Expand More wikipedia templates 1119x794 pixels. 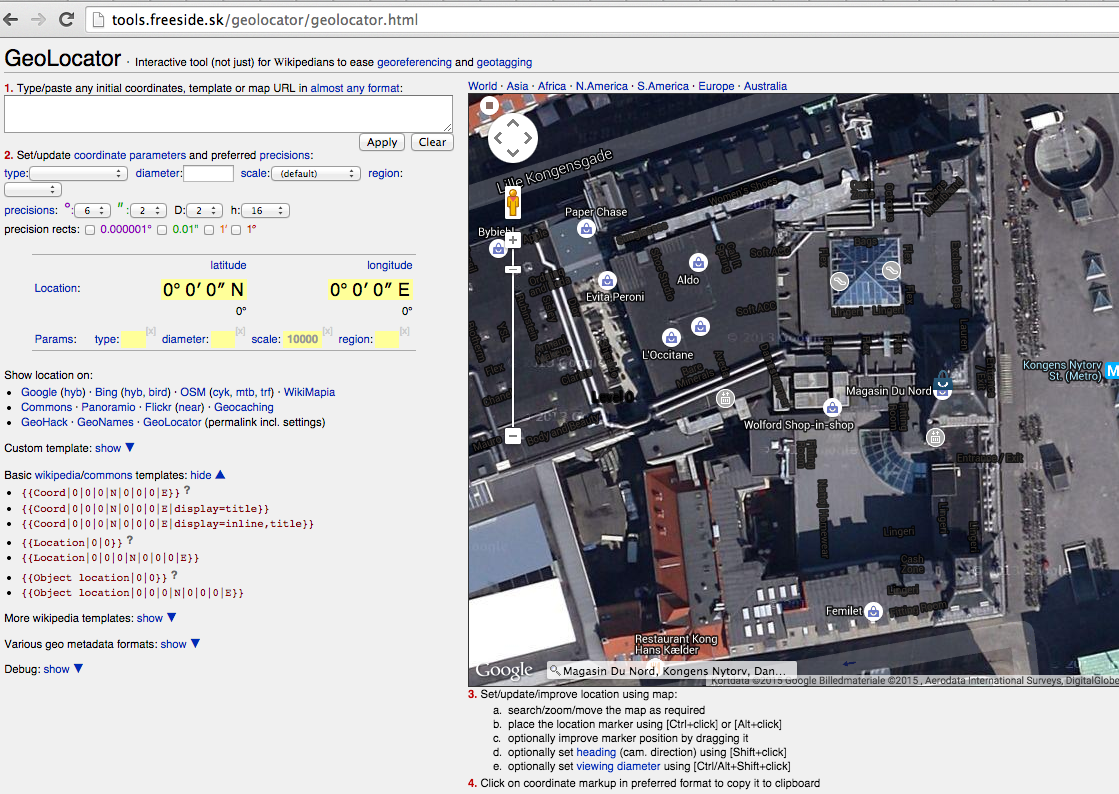tap(156, 618)
